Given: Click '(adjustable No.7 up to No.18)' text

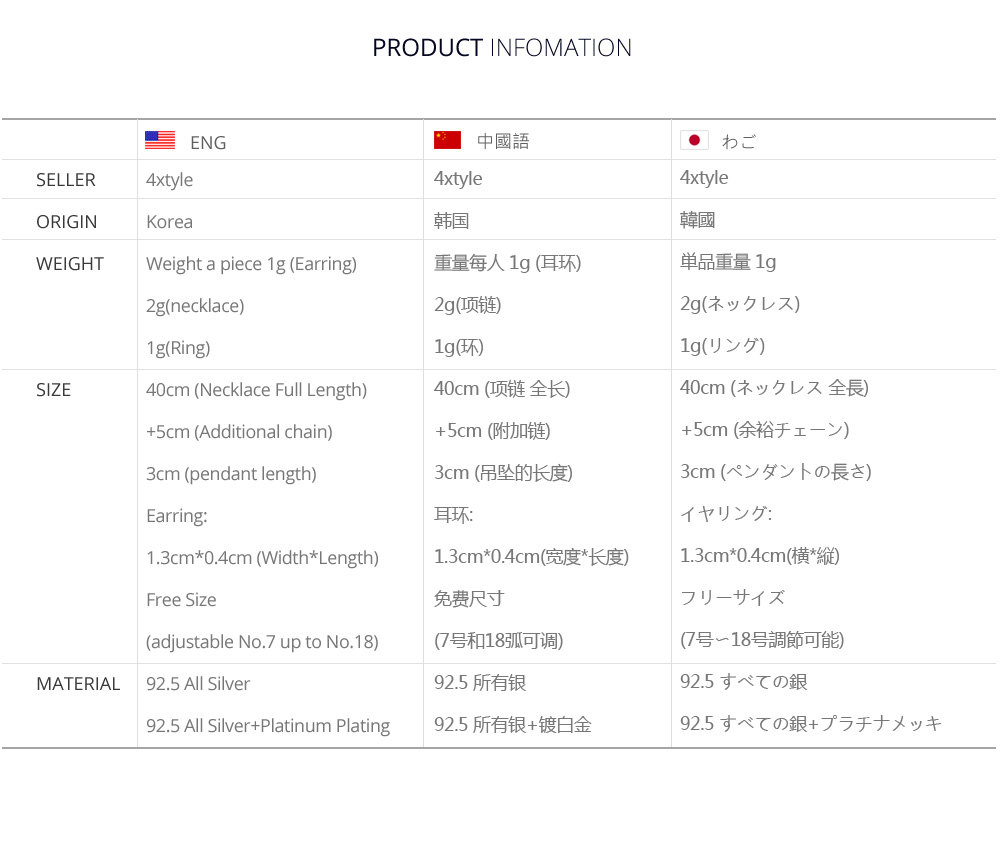Looking at the screenshot, I should [x=262, y=642].
